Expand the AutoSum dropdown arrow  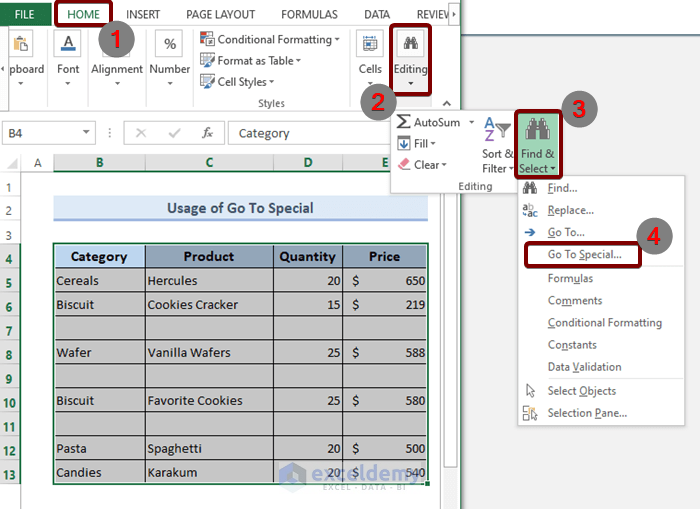tap(471, 122)
